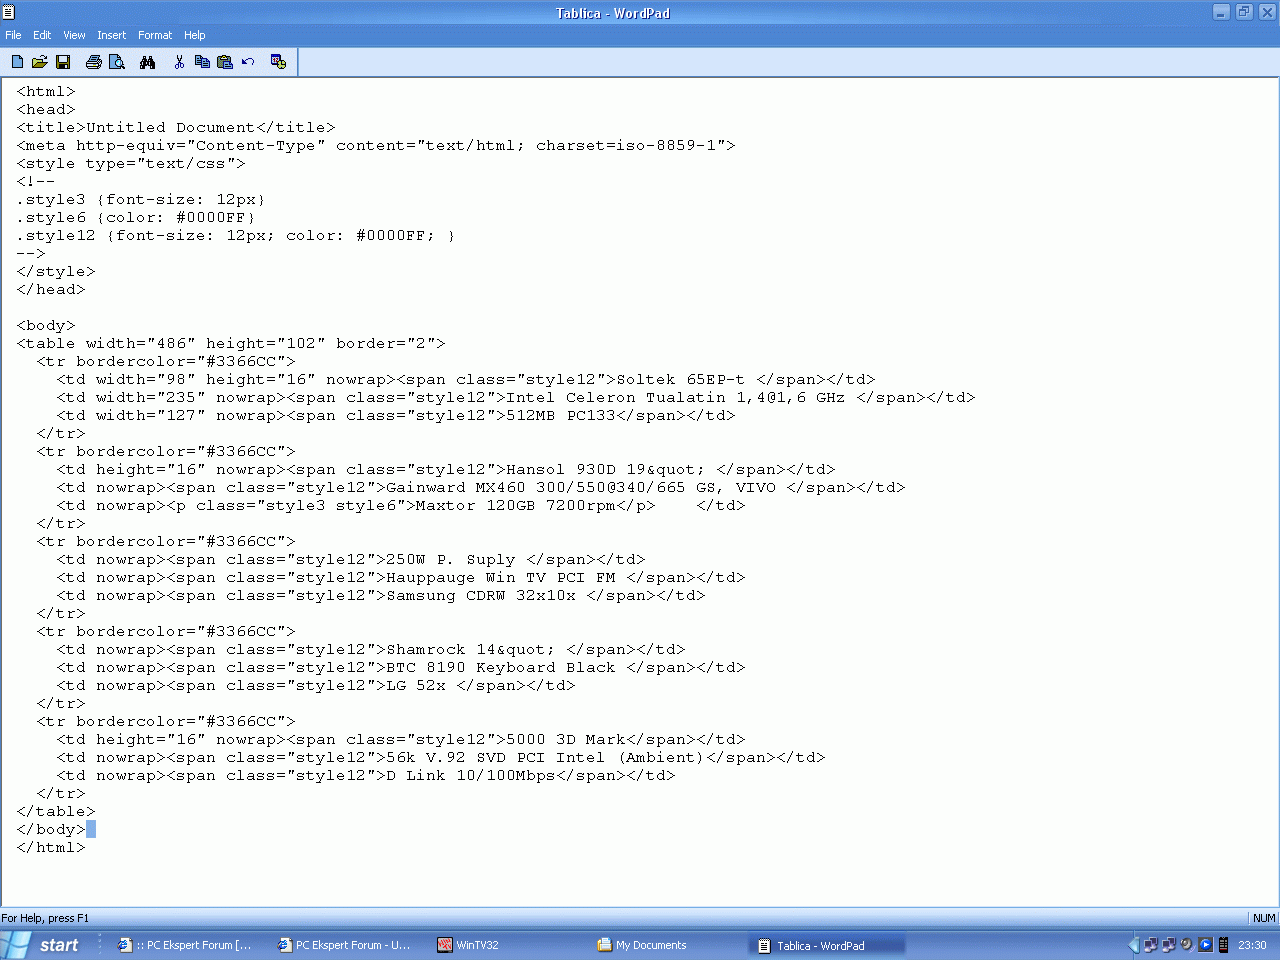Click the Windows Start button
This screenshot has height=960, width=1280.
pos(46,945)
